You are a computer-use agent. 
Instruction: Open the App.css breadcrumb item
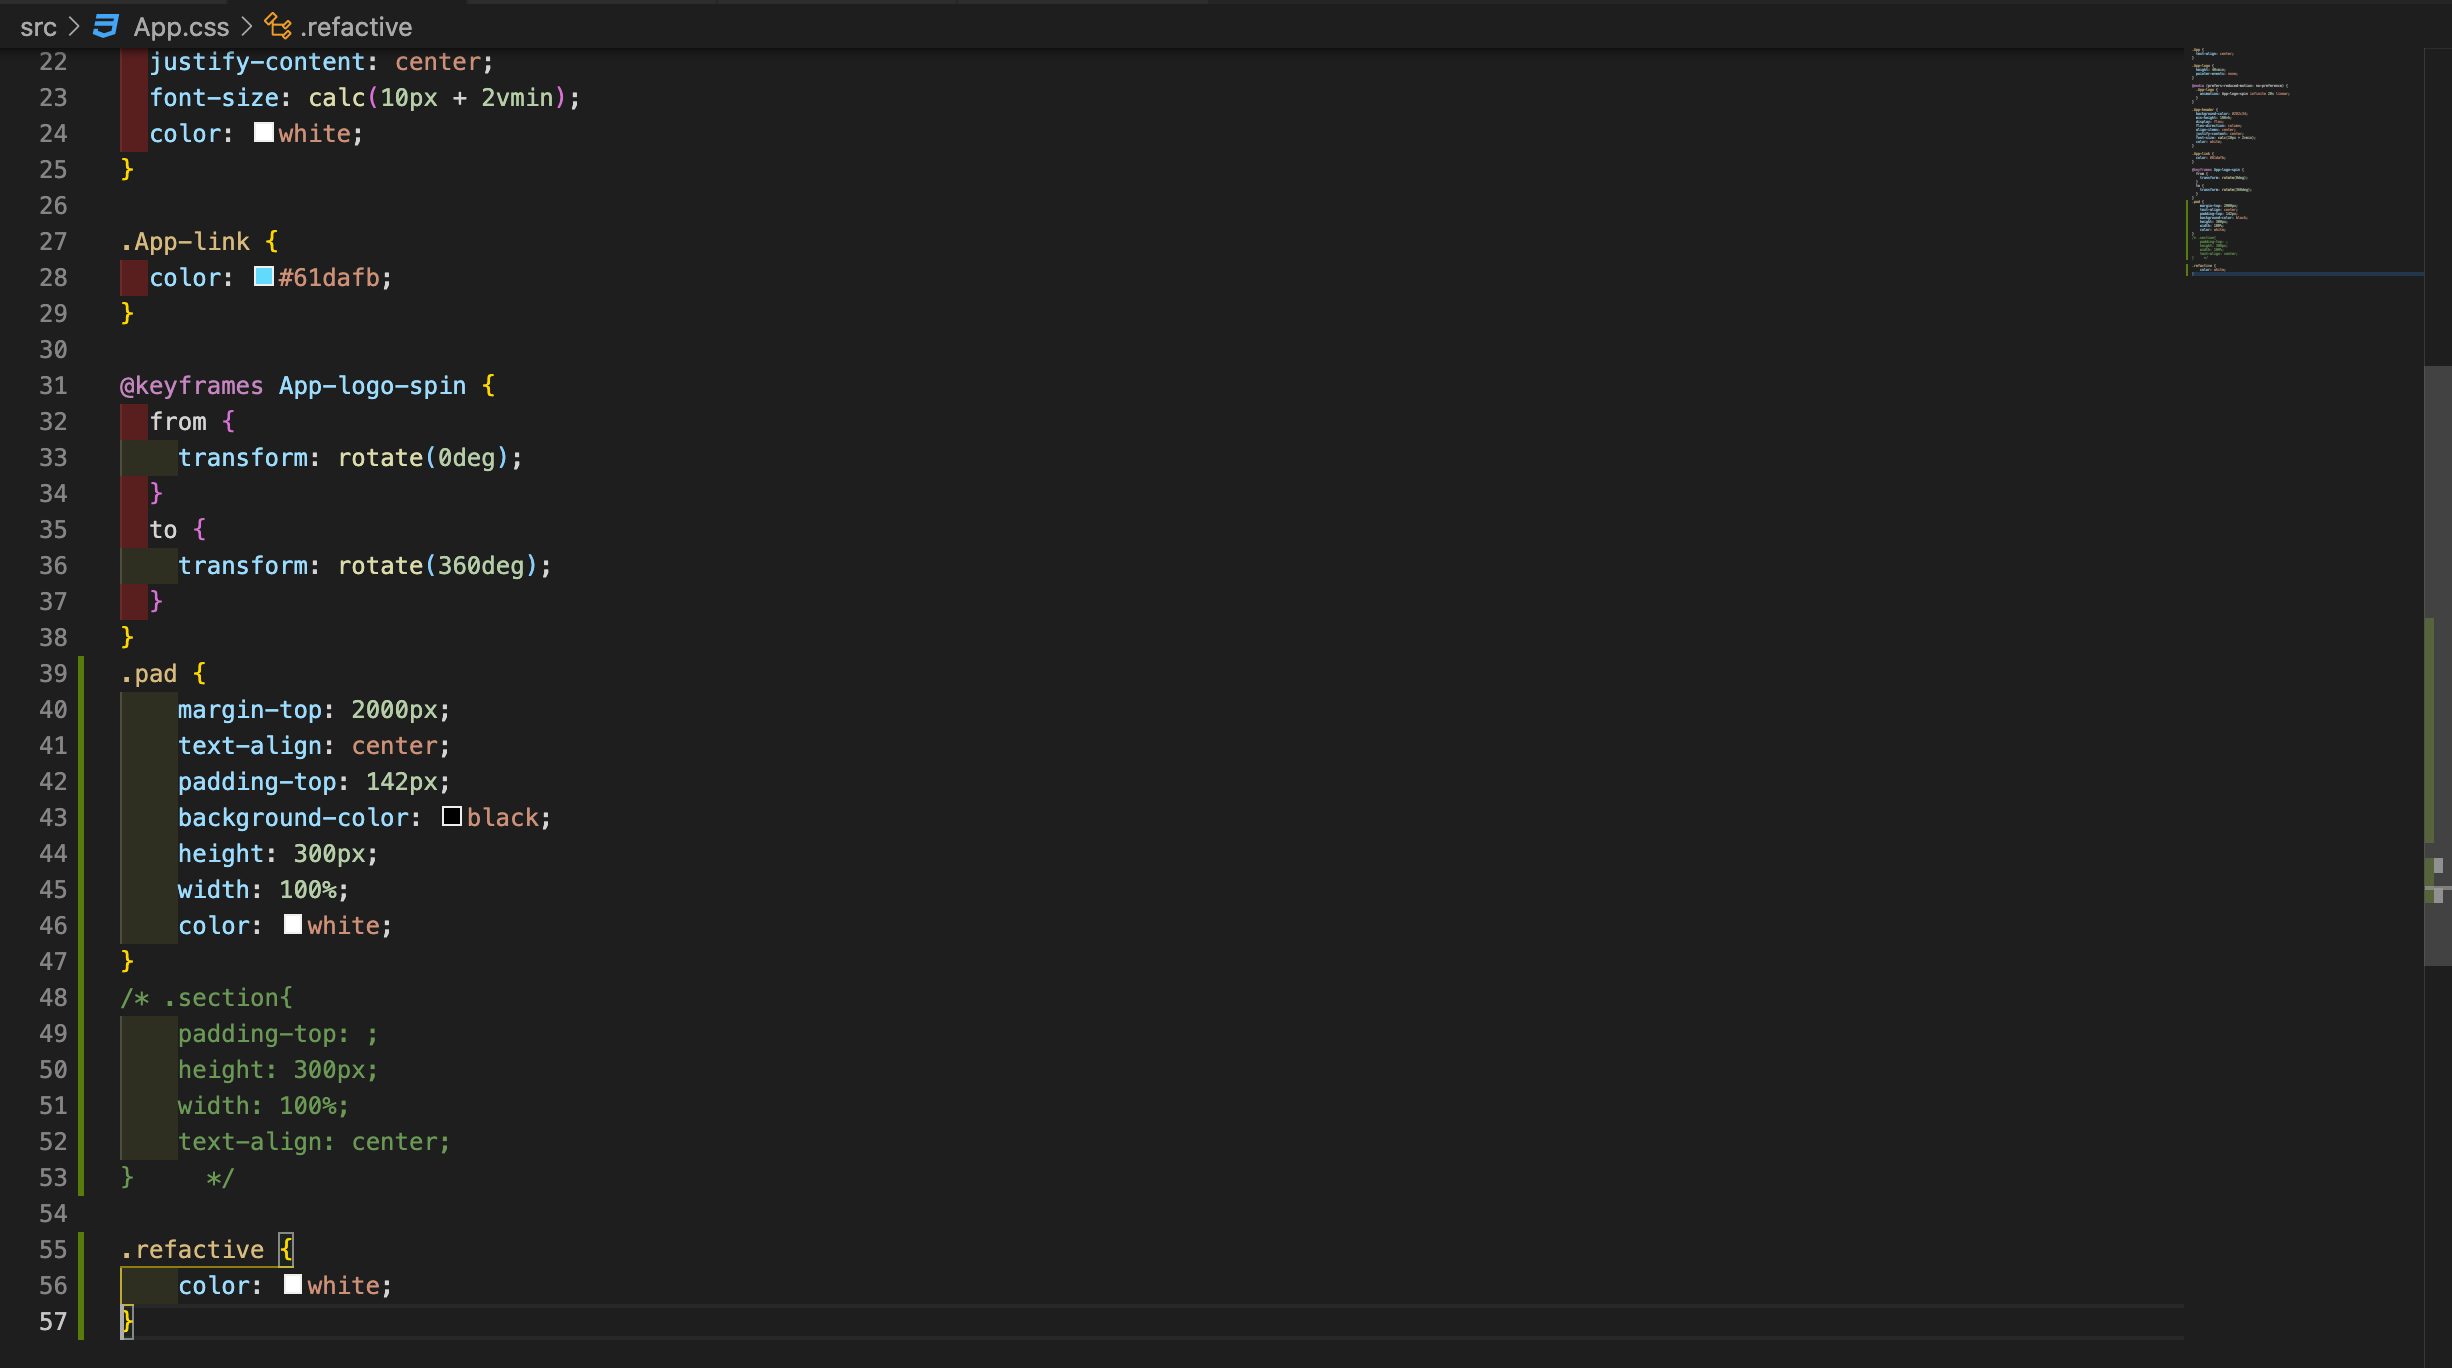(x=181, y=26)
